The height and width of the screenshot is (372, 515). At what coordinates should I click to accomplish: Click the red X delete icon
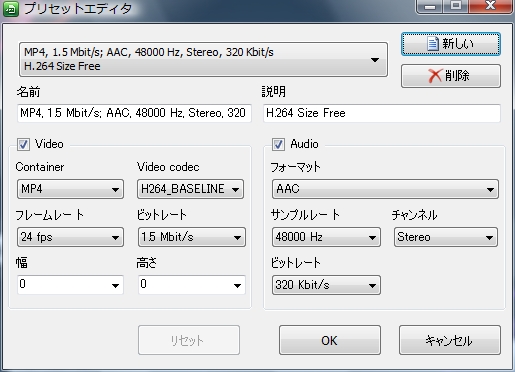(435, 76)
